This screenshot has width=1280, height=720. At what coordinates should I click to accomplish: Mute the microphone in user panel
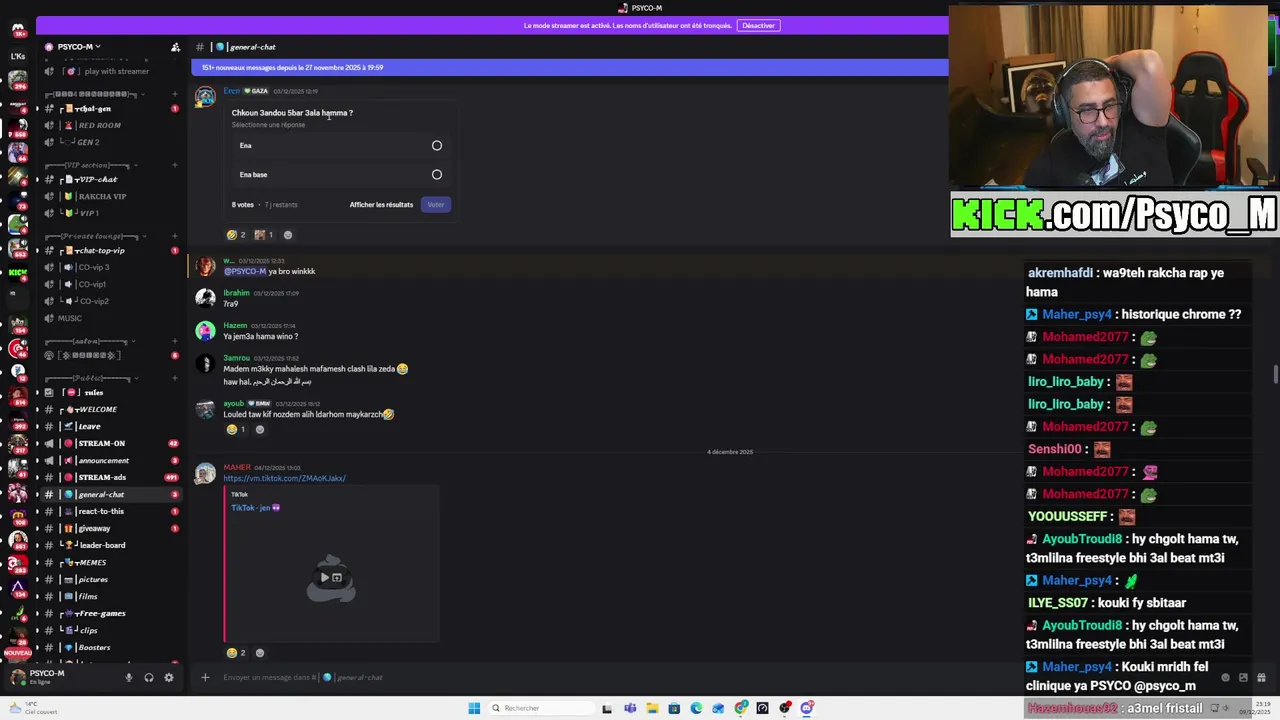128,678
